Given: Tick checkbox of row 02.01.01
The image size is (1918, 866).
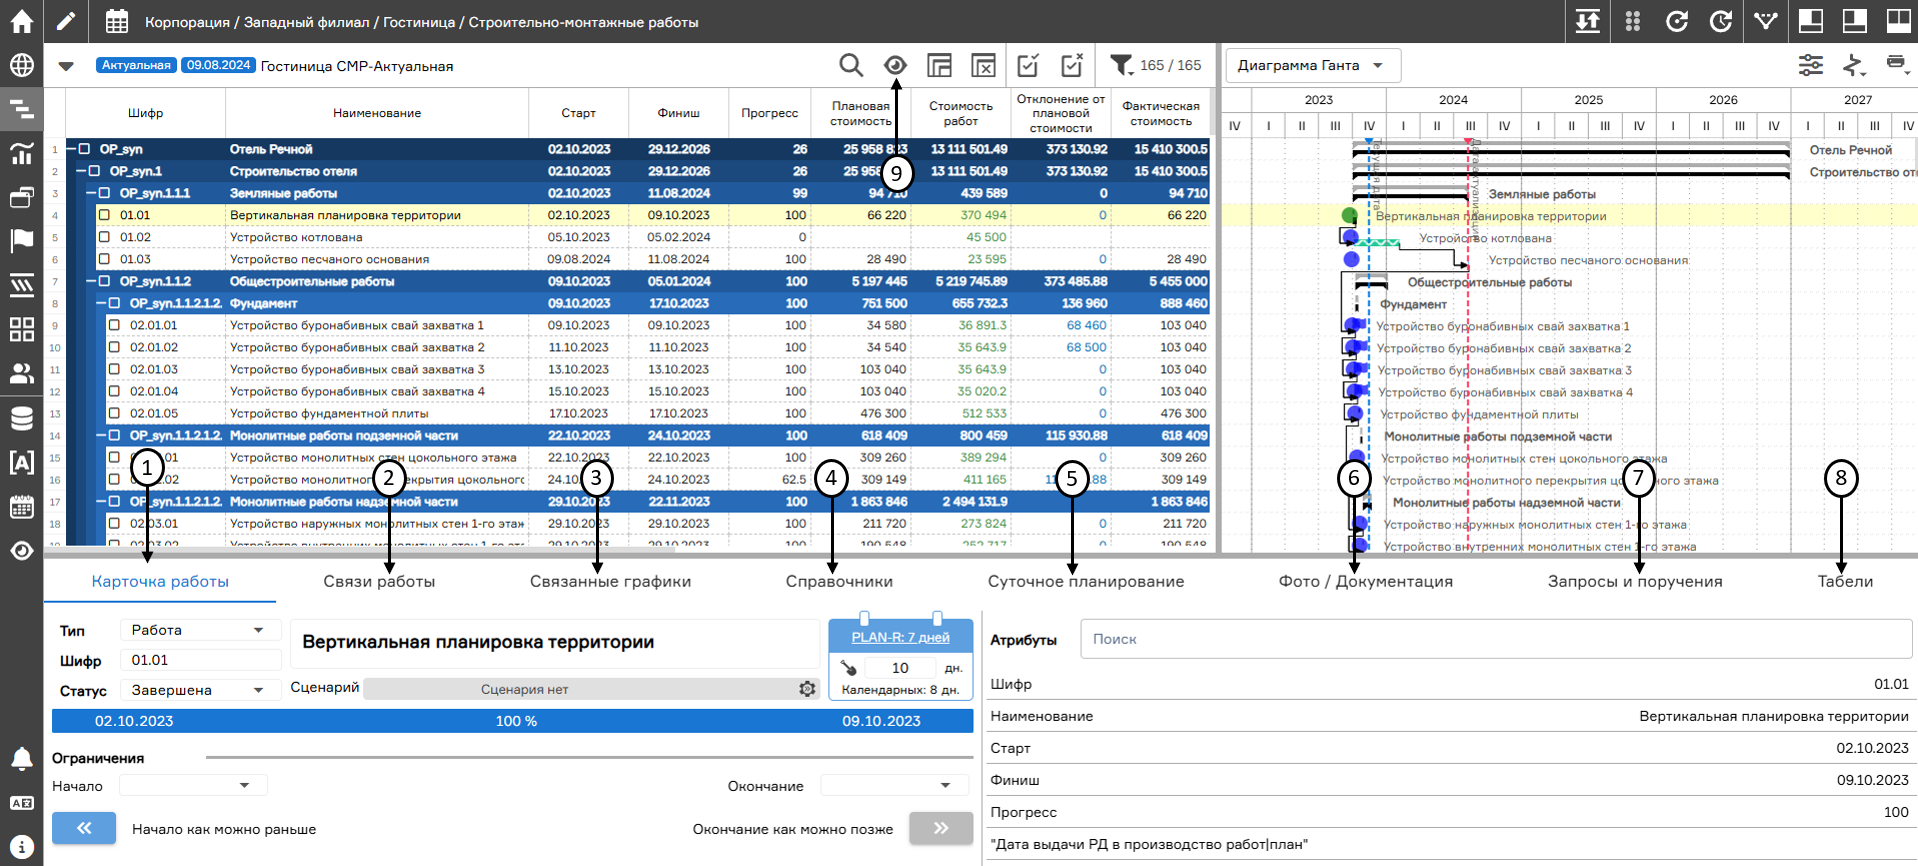Looking at the screenshot, I should tap(114, 325).
